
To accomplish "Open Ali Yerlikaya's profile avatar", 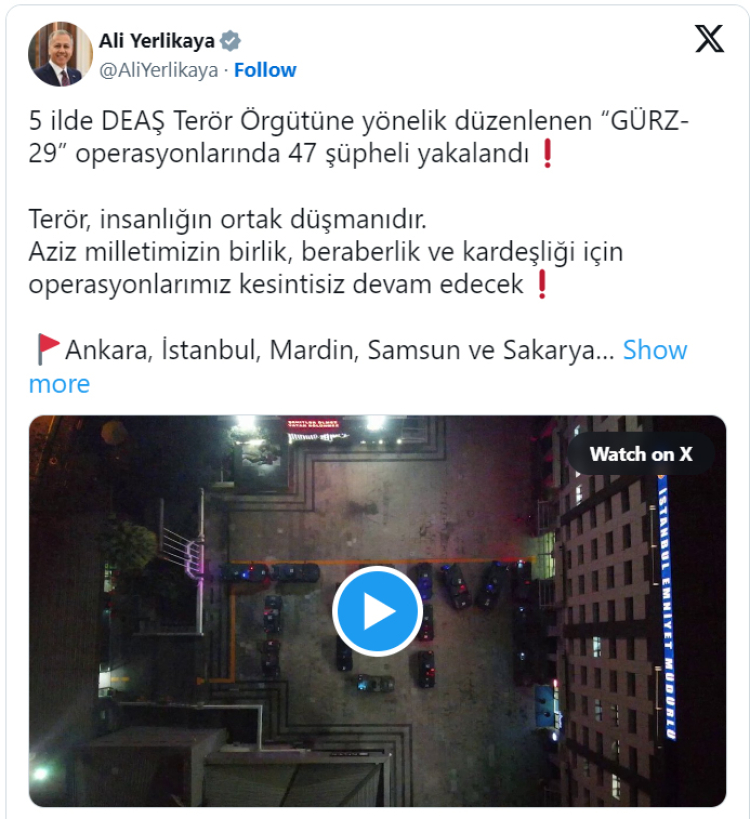I will [x=60, y=54].
